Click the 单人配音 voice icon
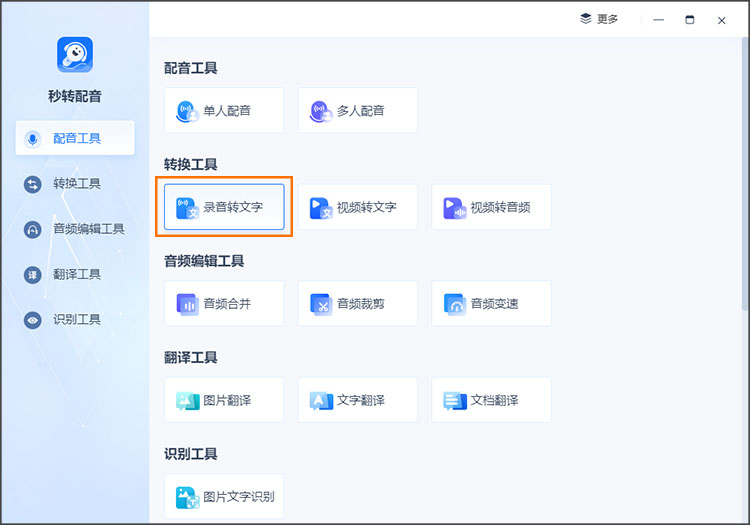 point(188,111)
